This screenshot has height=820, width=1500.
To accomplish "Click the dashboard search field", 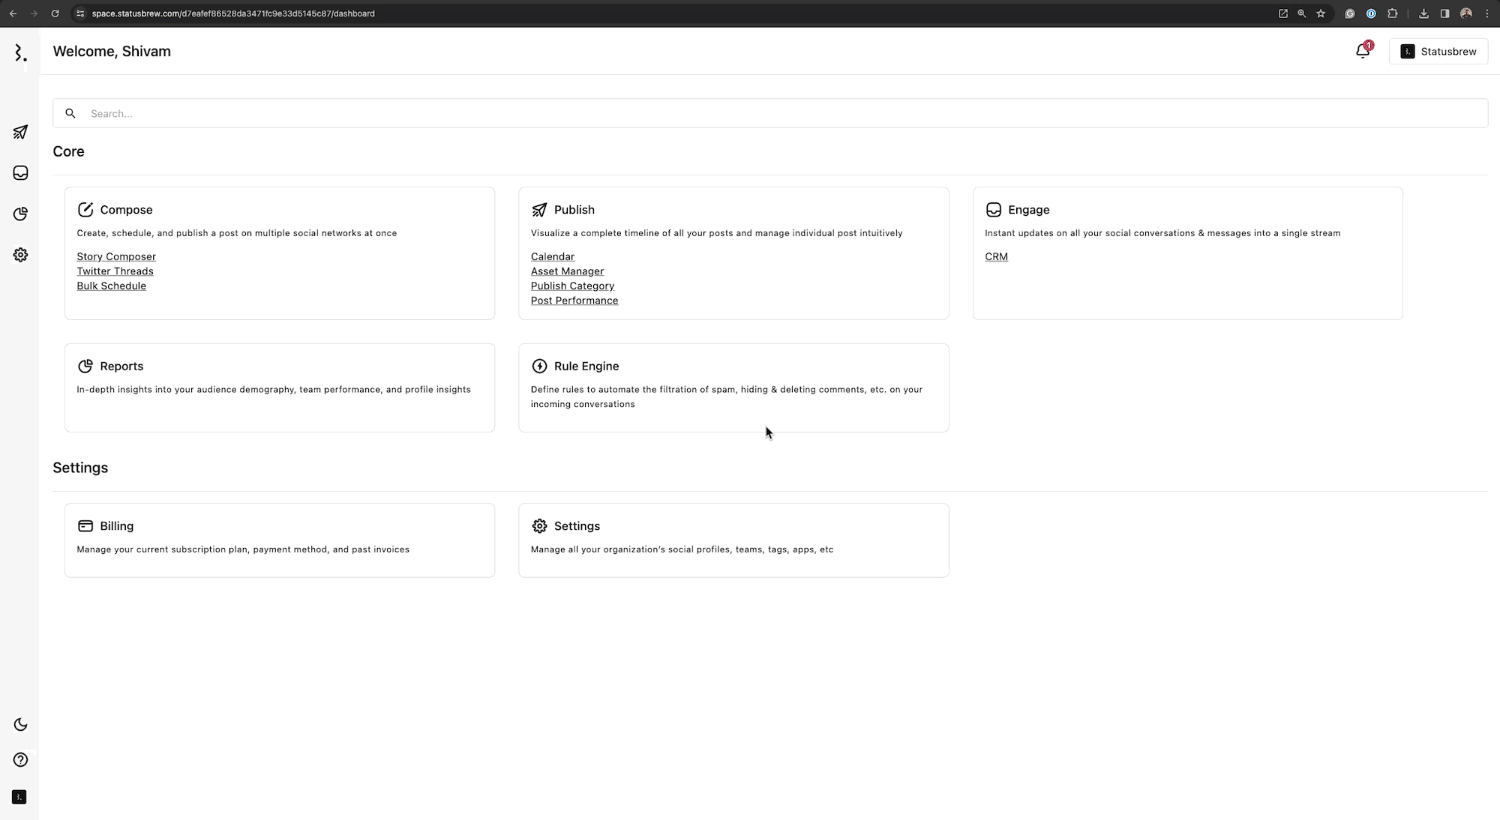I will point(770,113).
